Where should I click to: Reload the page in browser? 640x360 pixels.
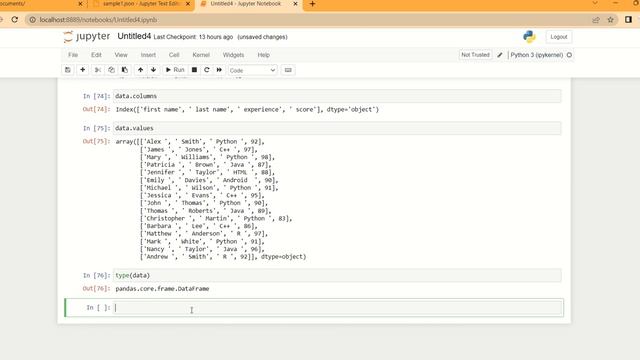15,20
